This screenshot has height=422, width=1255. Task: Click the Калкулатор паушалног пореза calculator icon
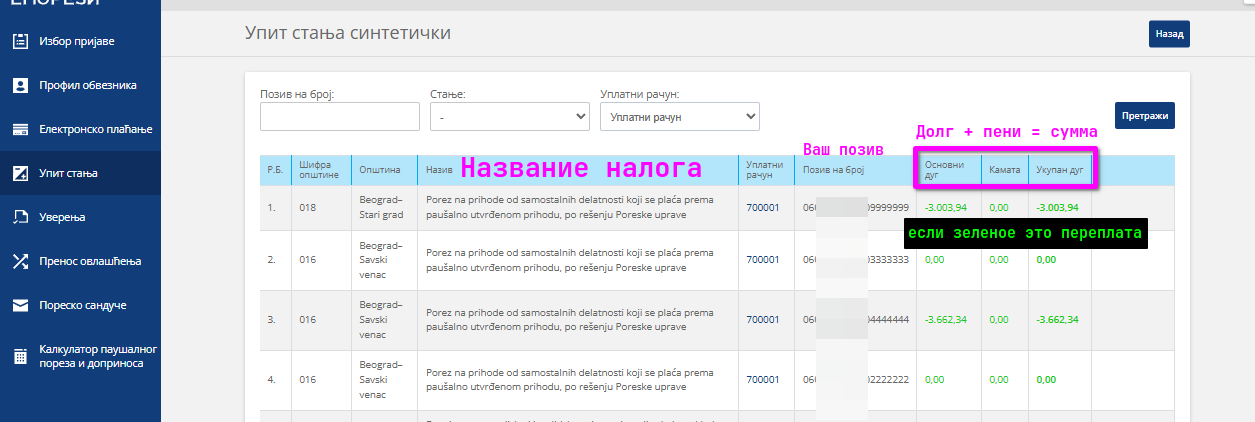click(x=20, y=356)
